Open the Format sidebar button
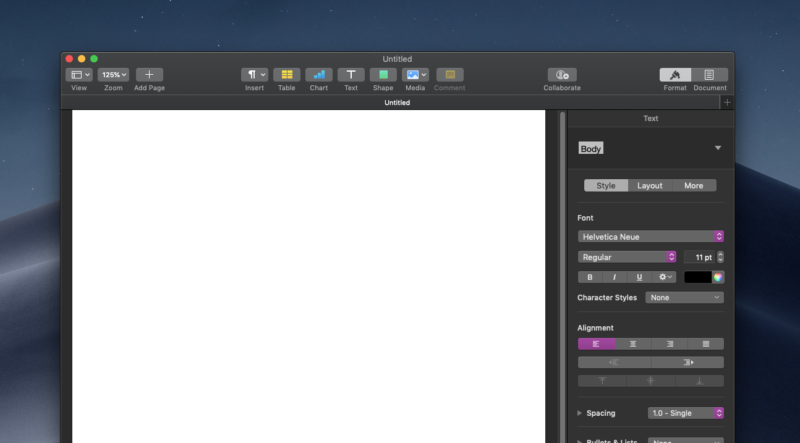 (x=675, y=75)
